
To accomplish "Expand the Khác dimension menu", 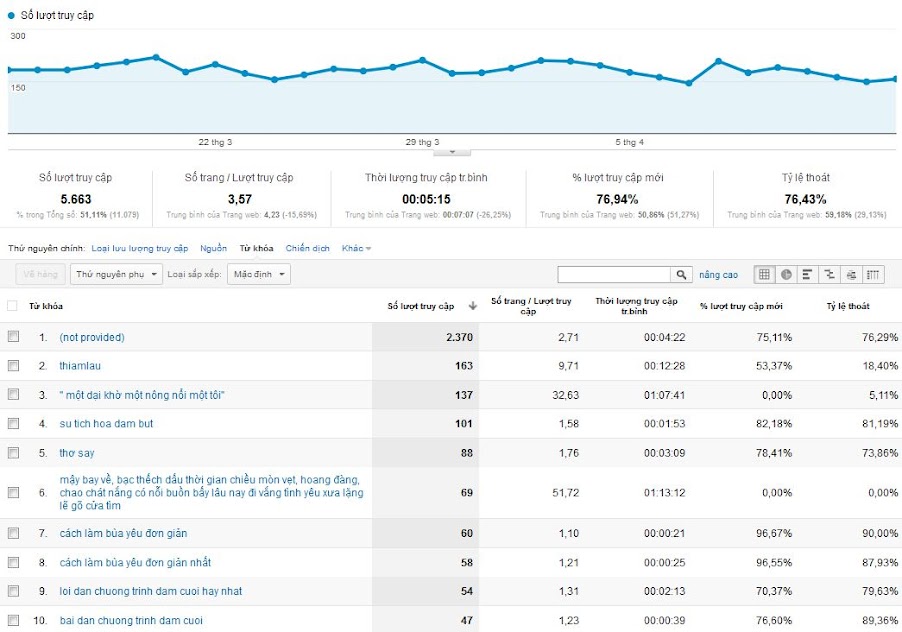I will (x=356, y=248).
